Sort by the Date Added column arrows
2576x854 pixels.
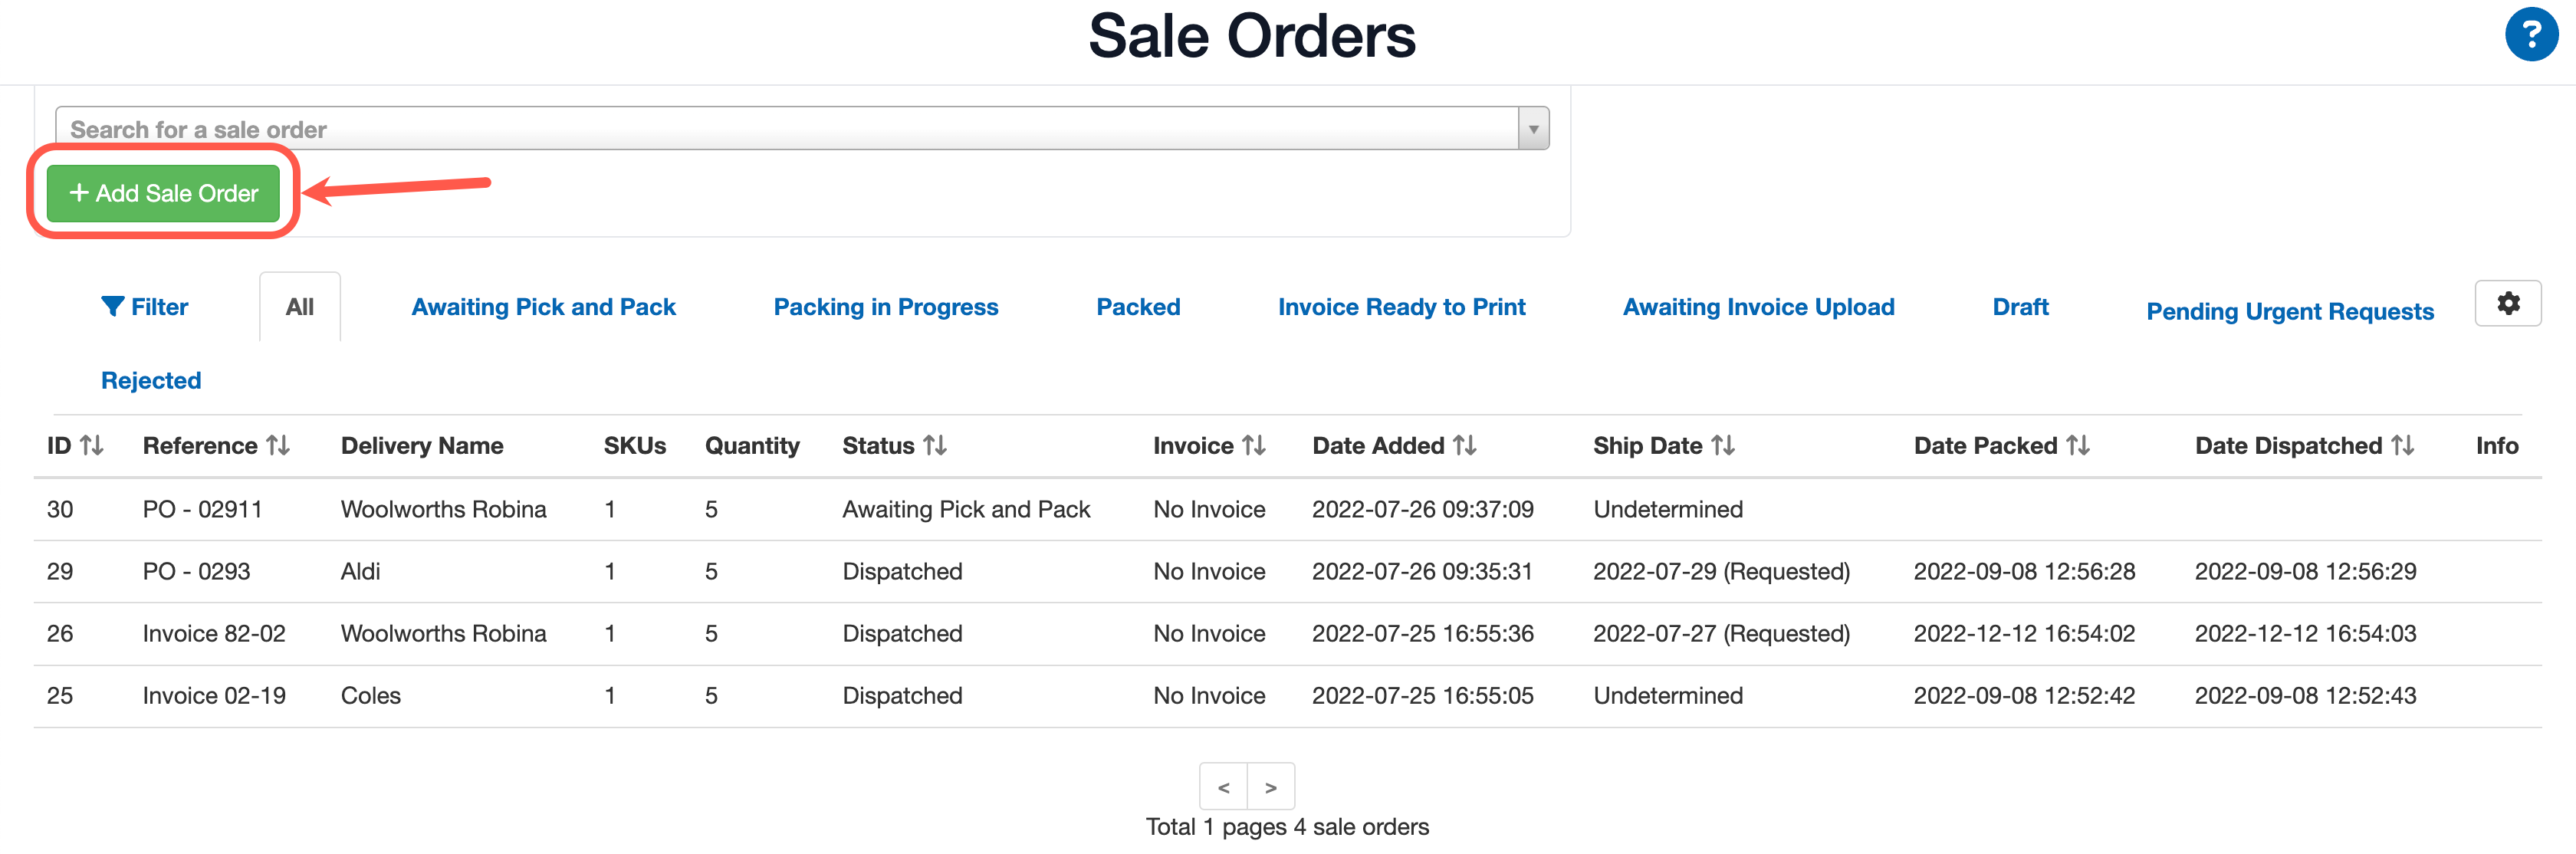point(1465,445)
